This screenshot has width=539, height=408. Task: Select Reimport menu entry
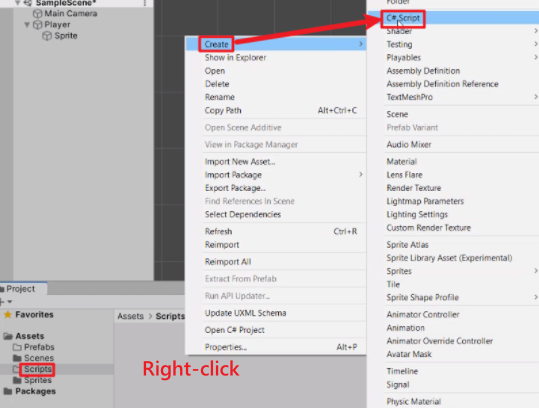click(x=222, y=245)
